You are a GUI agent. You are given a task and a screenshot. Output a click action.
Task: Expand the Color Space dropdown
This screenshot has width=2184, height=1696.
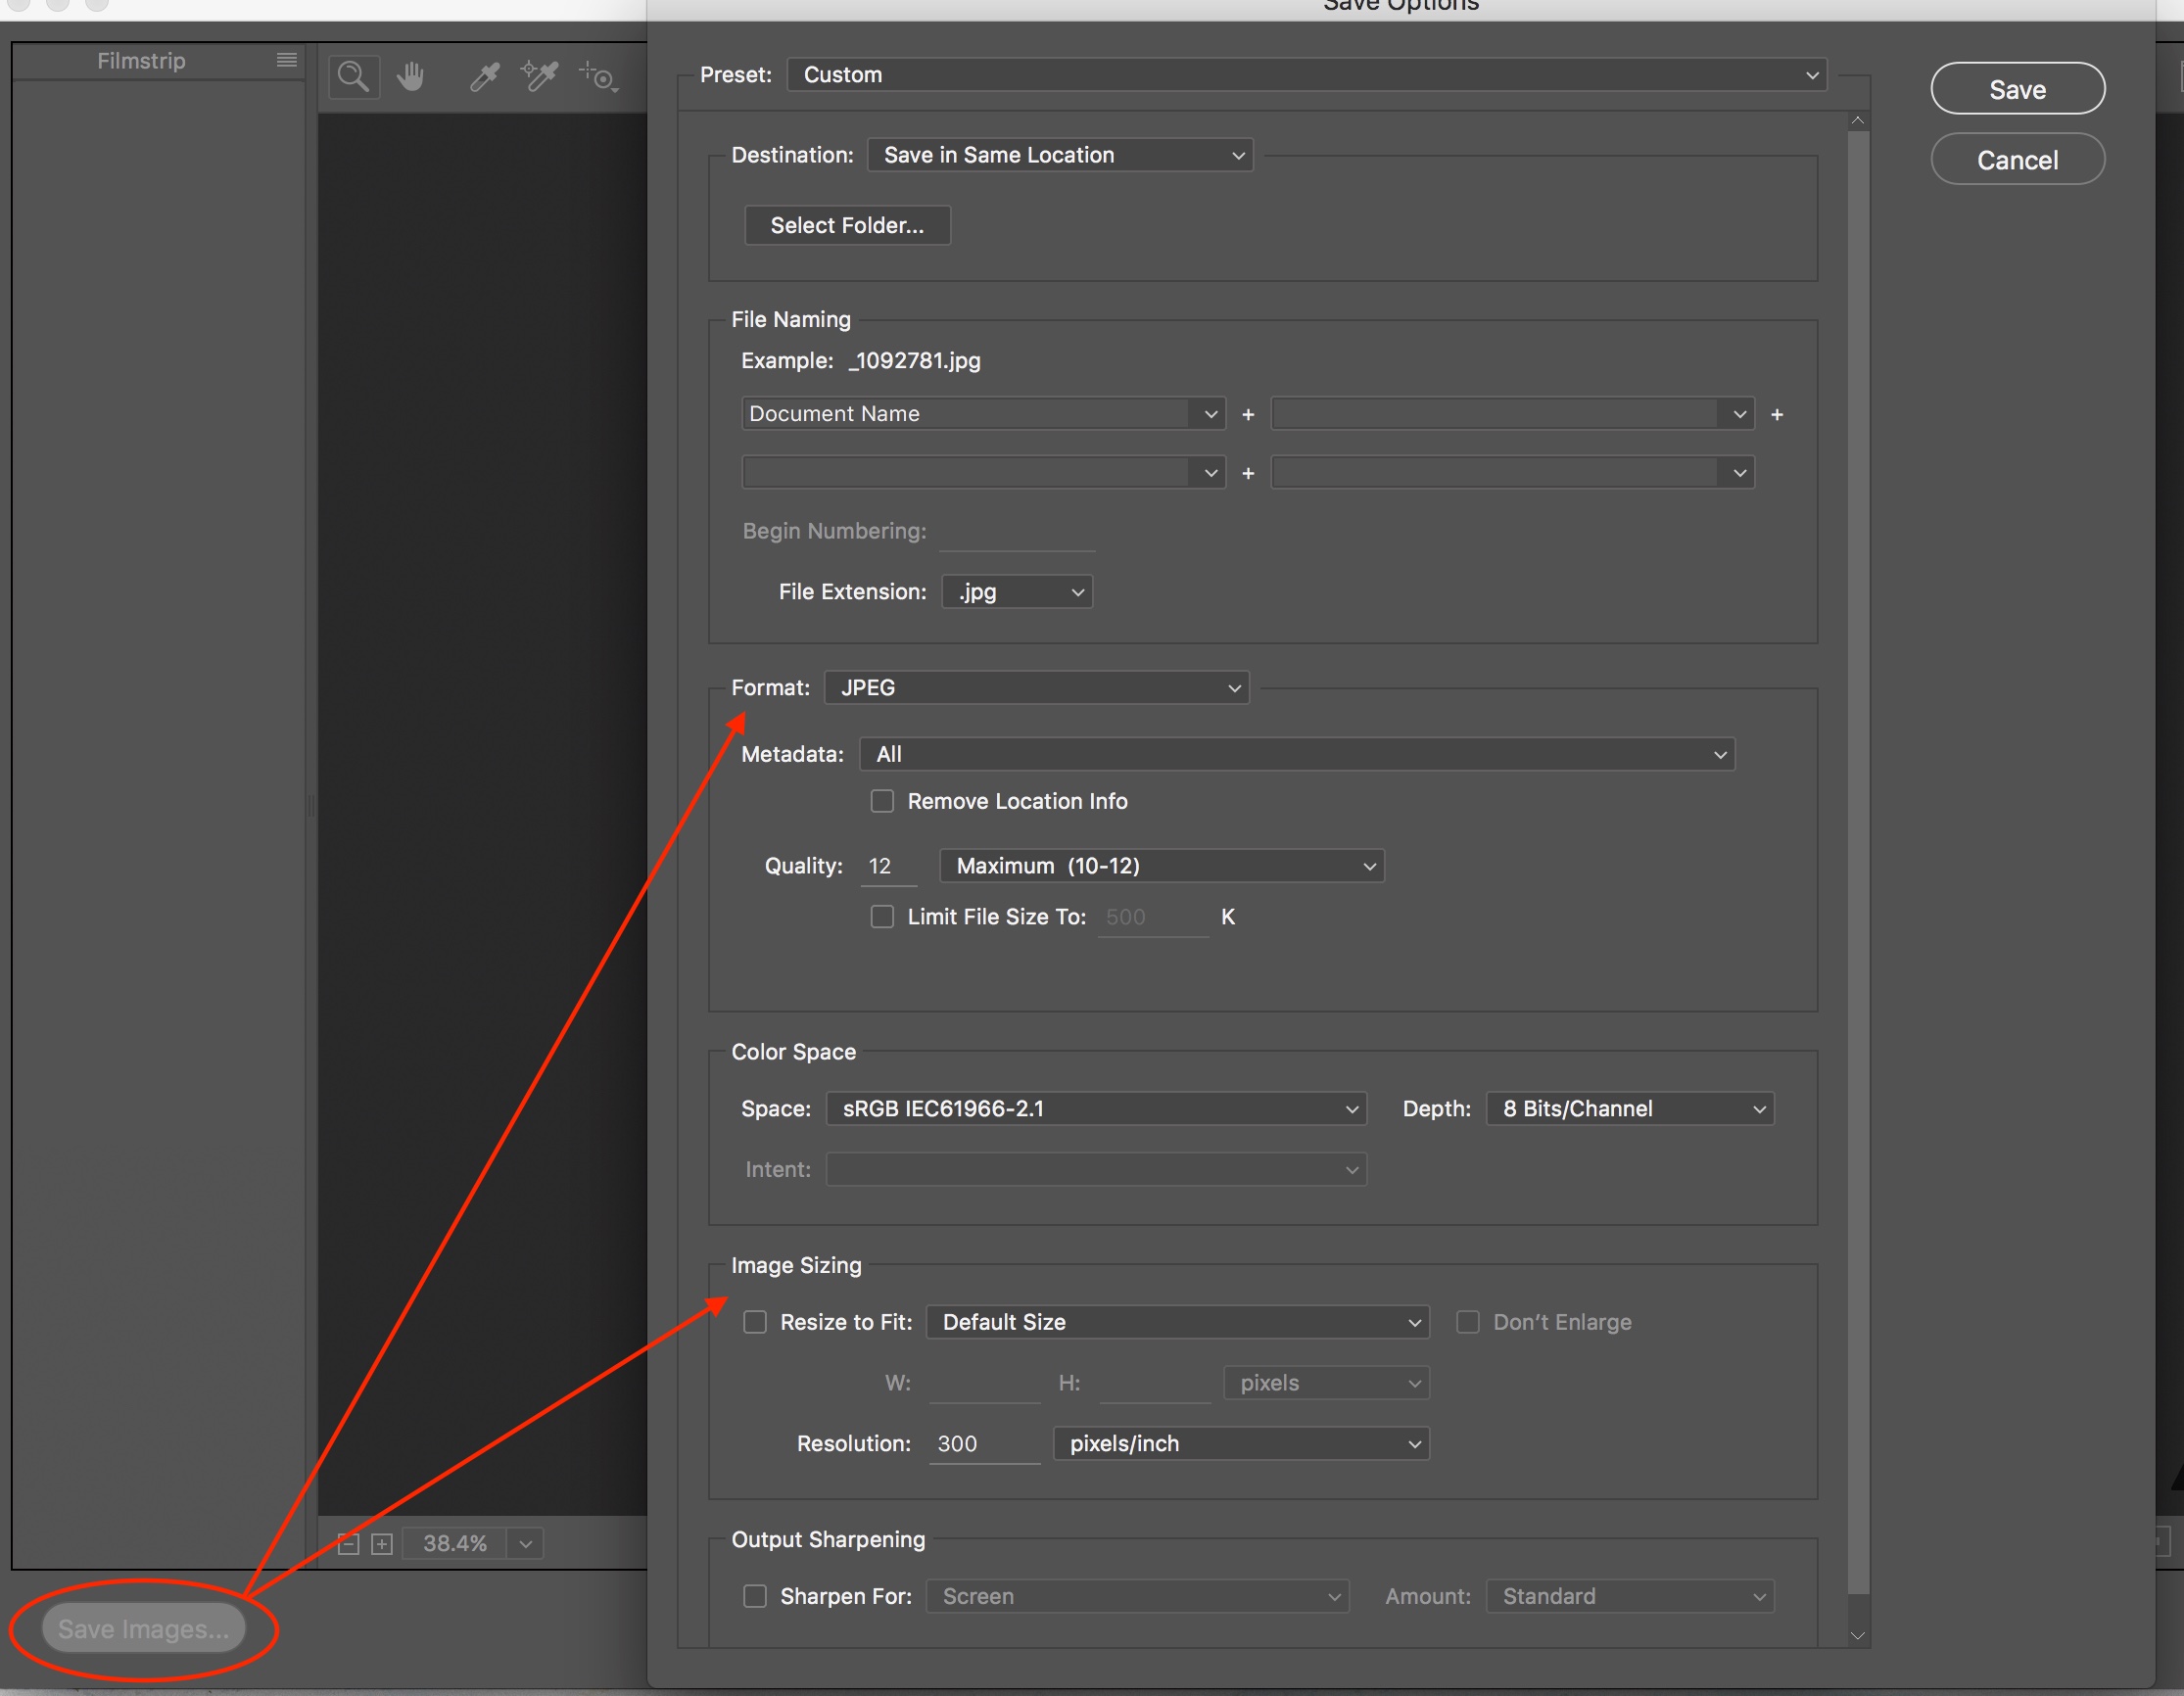[x=1096, y=1108]
